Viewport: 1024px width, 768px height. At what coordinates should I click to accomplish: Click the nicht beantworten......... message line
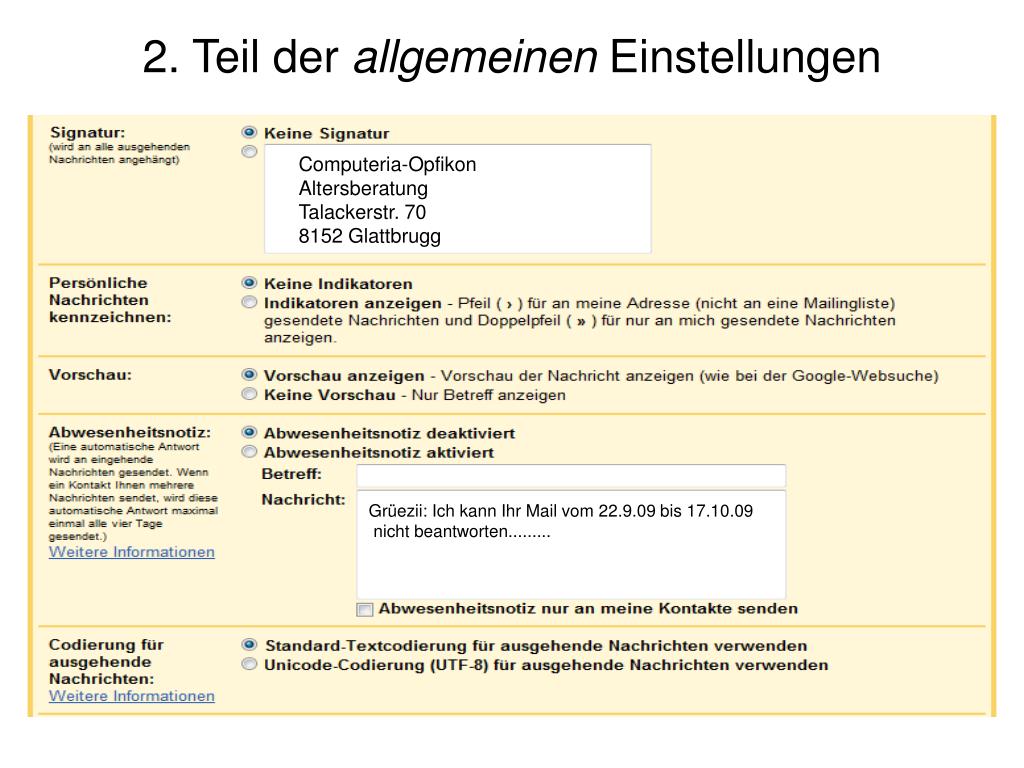tap(462, 532)
